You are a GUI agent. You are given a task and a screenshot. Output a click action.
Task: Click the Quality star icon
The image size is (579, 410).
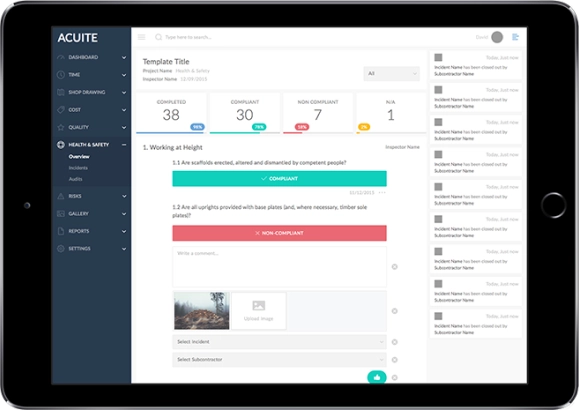point(61,127)
